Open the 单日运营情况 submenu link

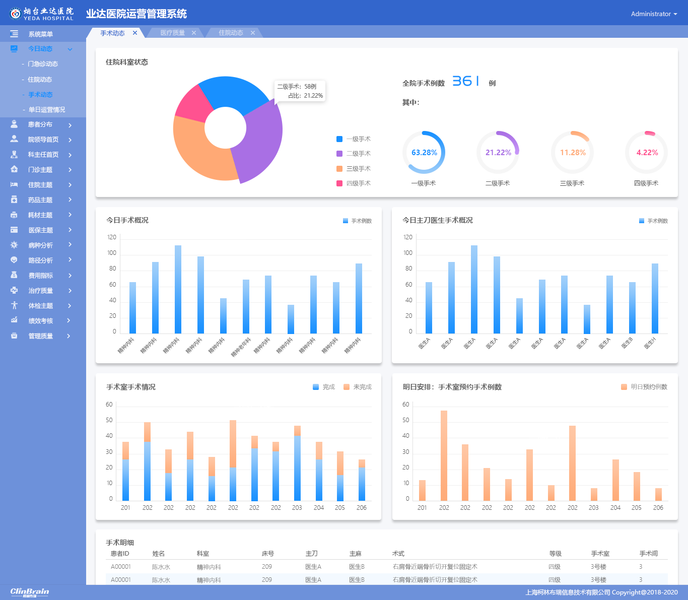pyautogui.click(x=47, y=110)
